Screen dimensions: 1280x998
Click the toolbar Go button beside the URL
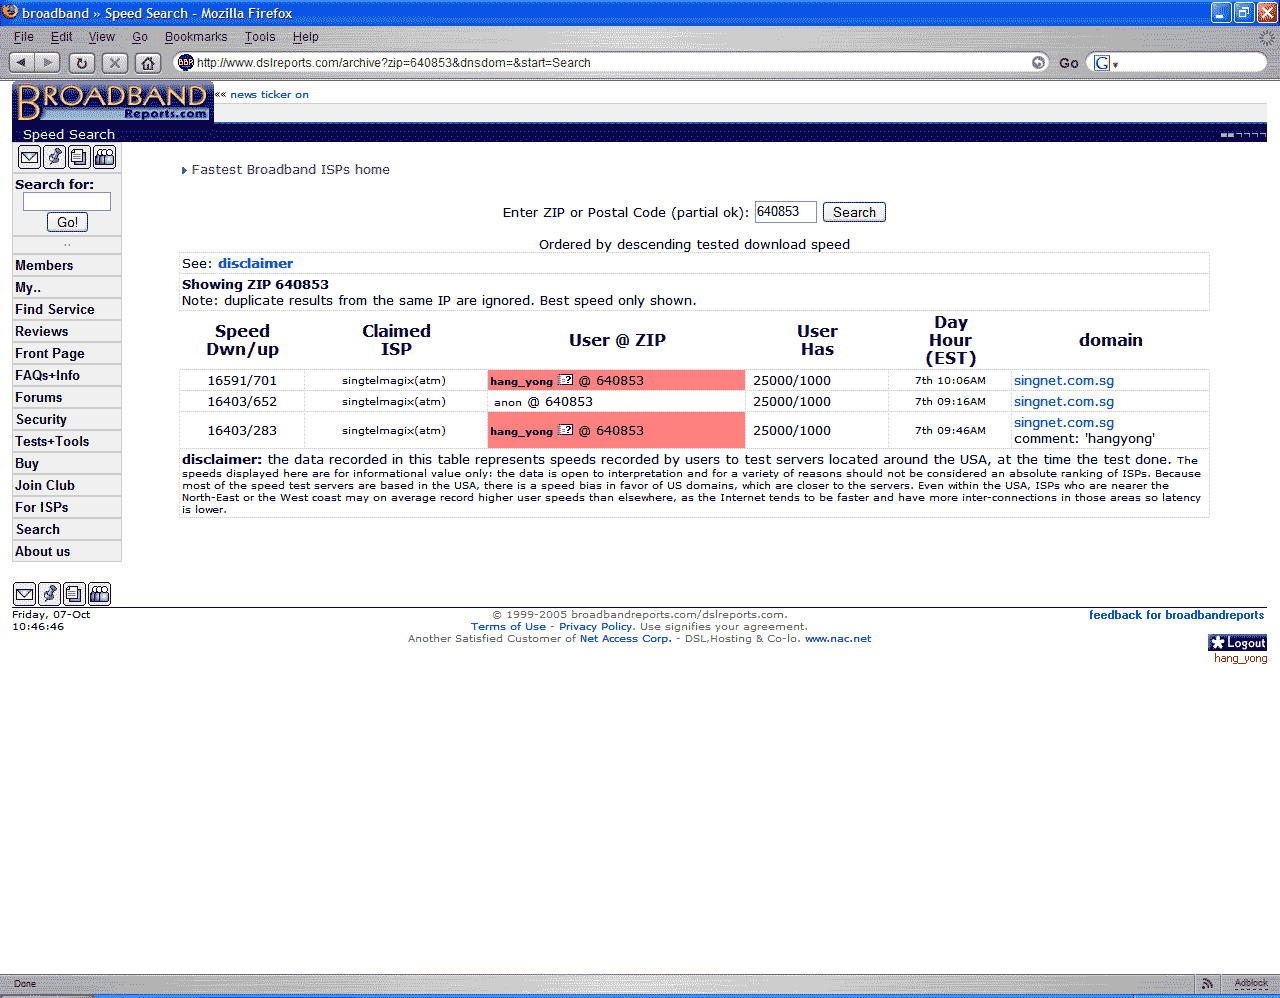tap(1069, 63)
